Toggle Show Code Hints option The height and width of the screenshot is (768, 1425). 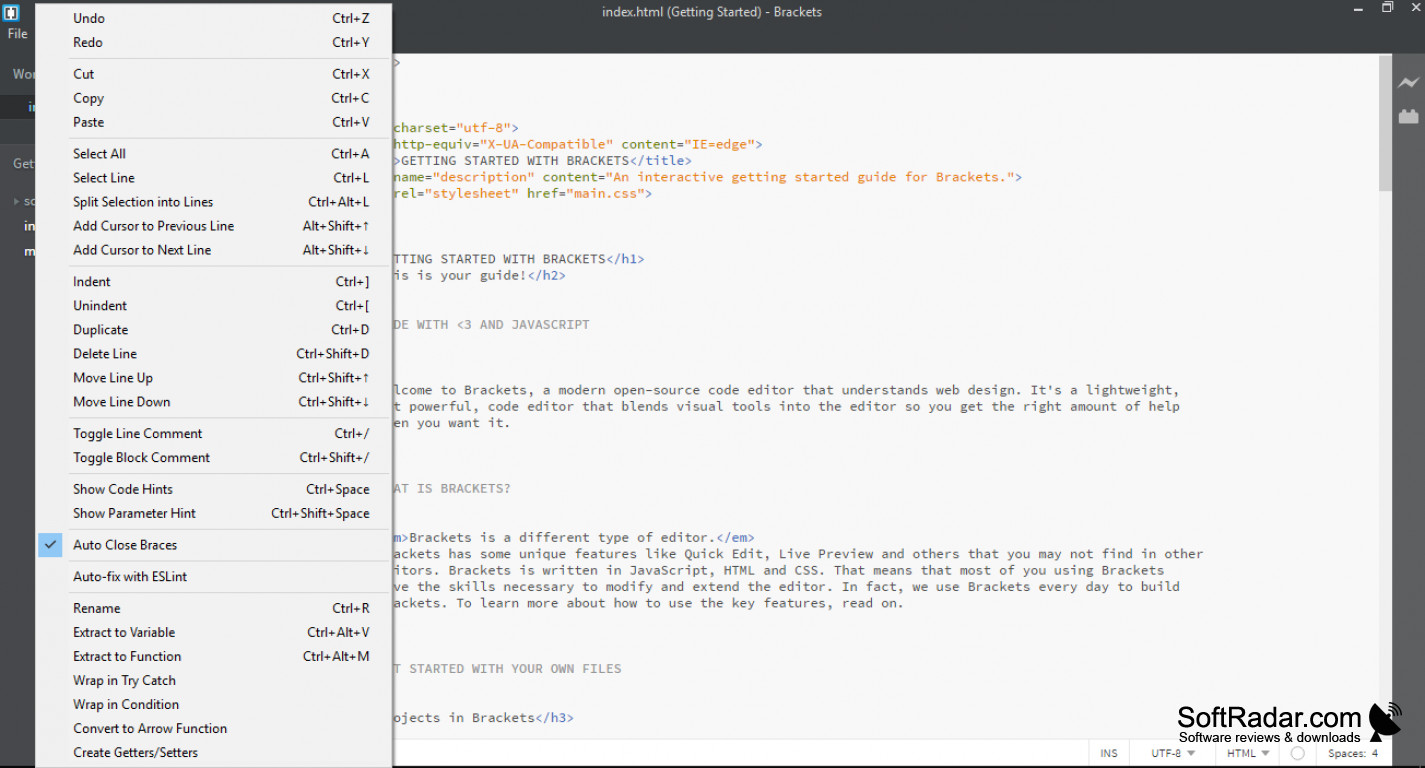[122, 489]
